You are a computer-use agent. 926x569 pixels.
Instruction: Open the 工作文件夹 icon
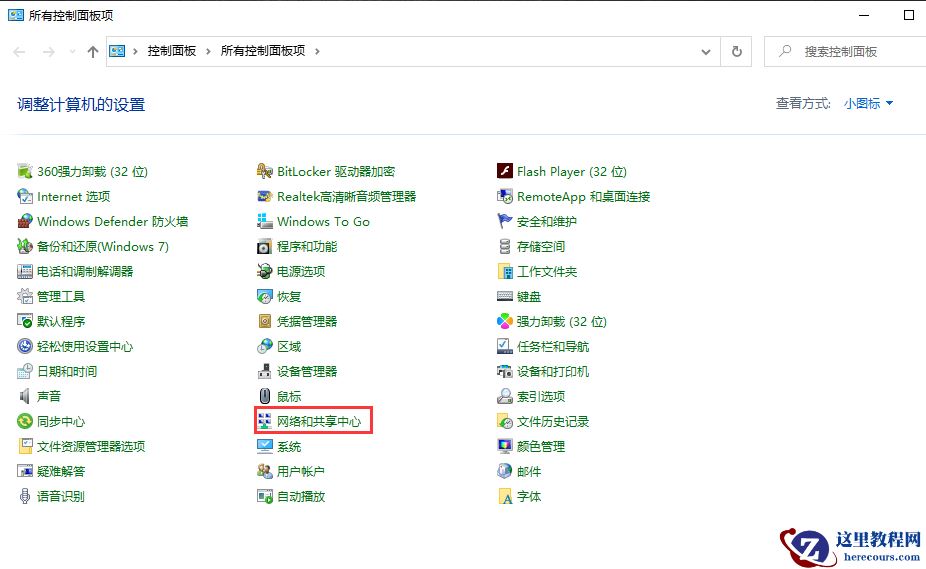click(504, 271)
